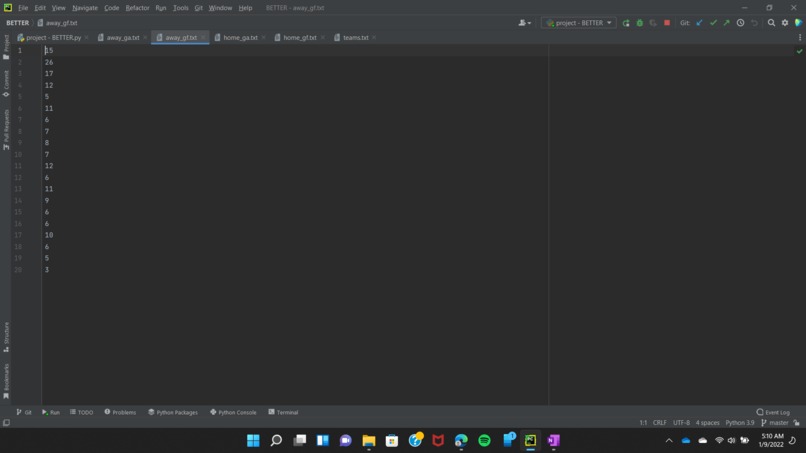Open the Navigate menu
This screenshot has height=453, width=806.
point(85,8)
